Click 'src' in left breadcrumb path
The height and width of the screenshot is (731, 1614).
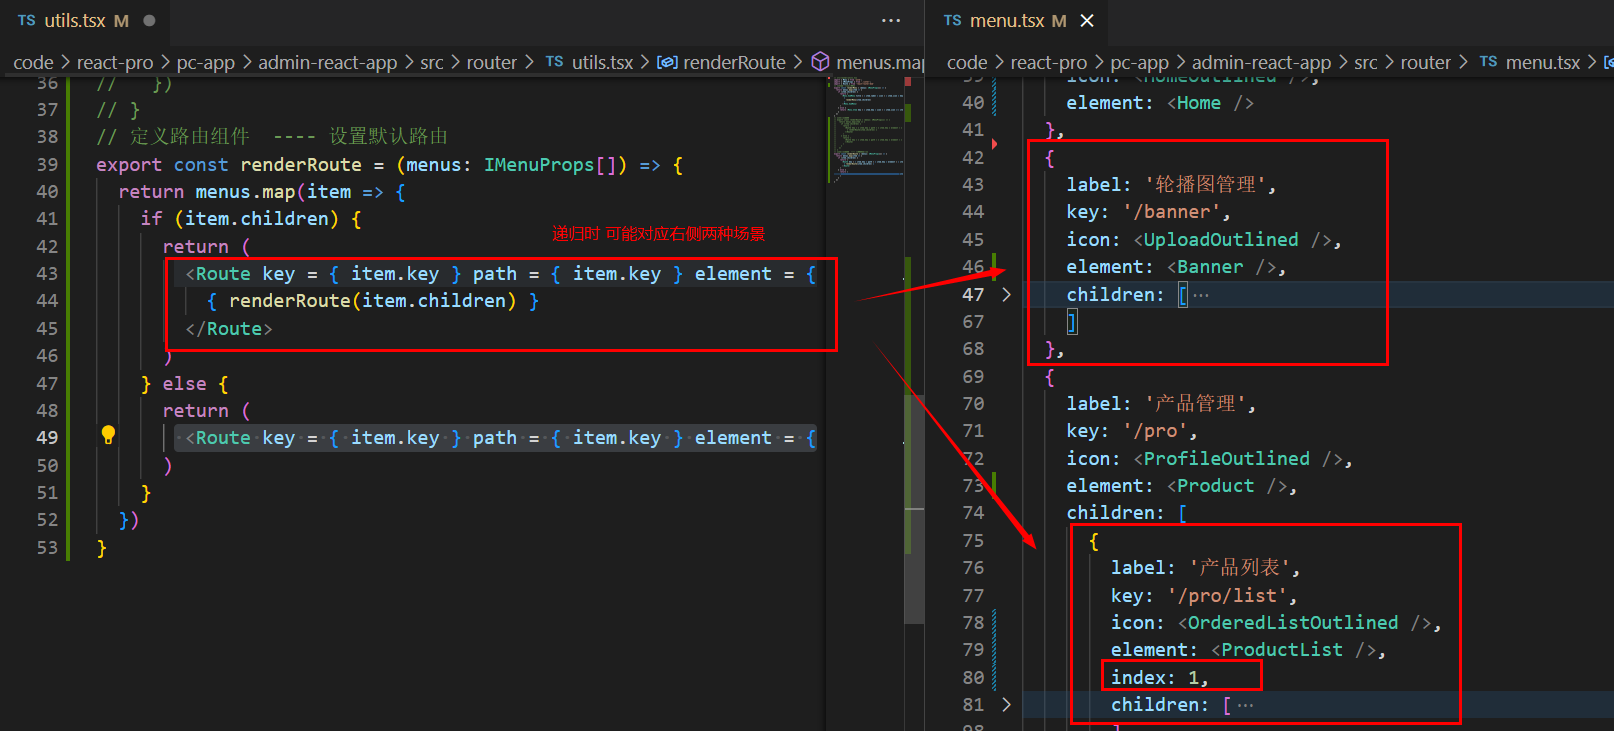pos(432,62)
